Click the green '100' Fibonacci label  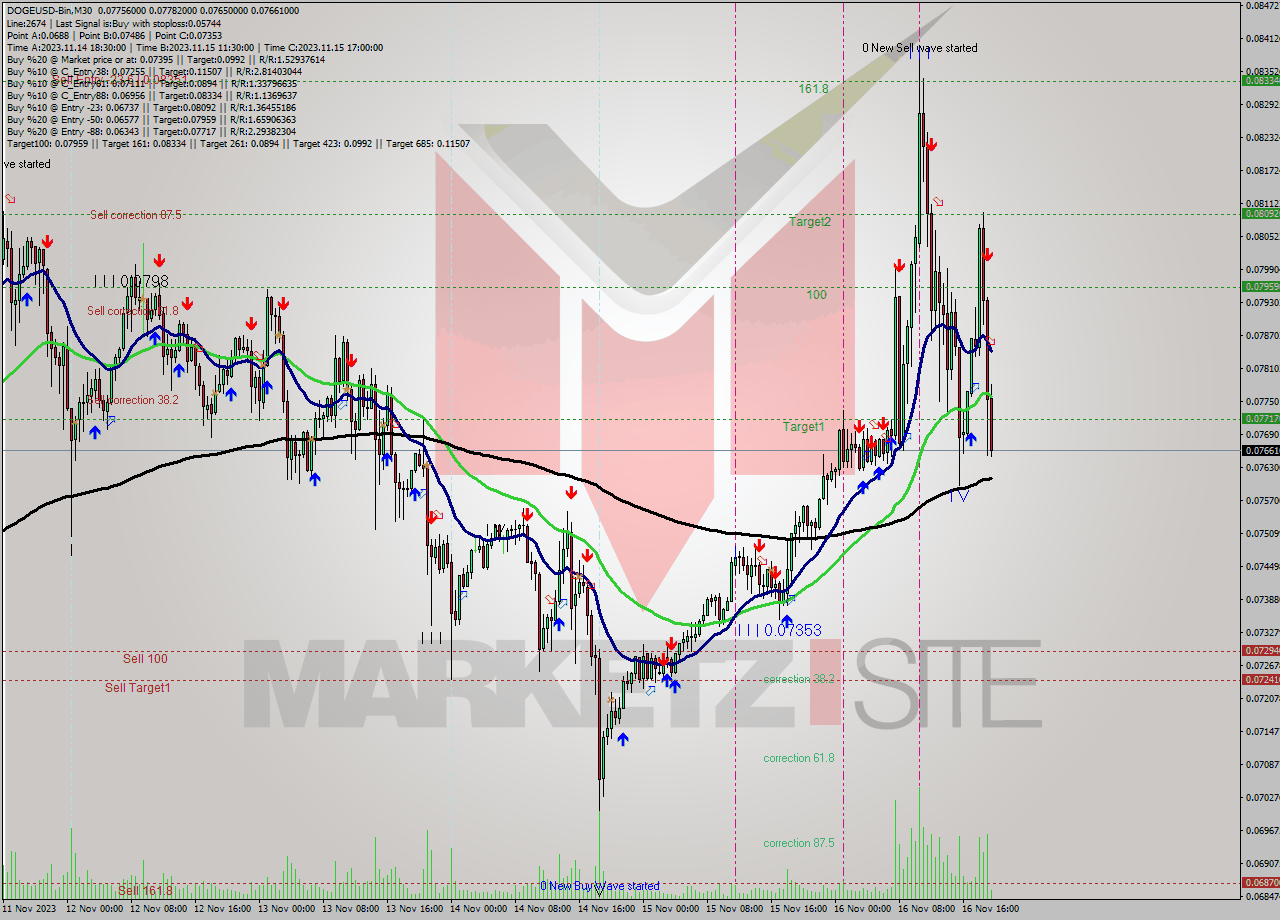tap(817, 295)
